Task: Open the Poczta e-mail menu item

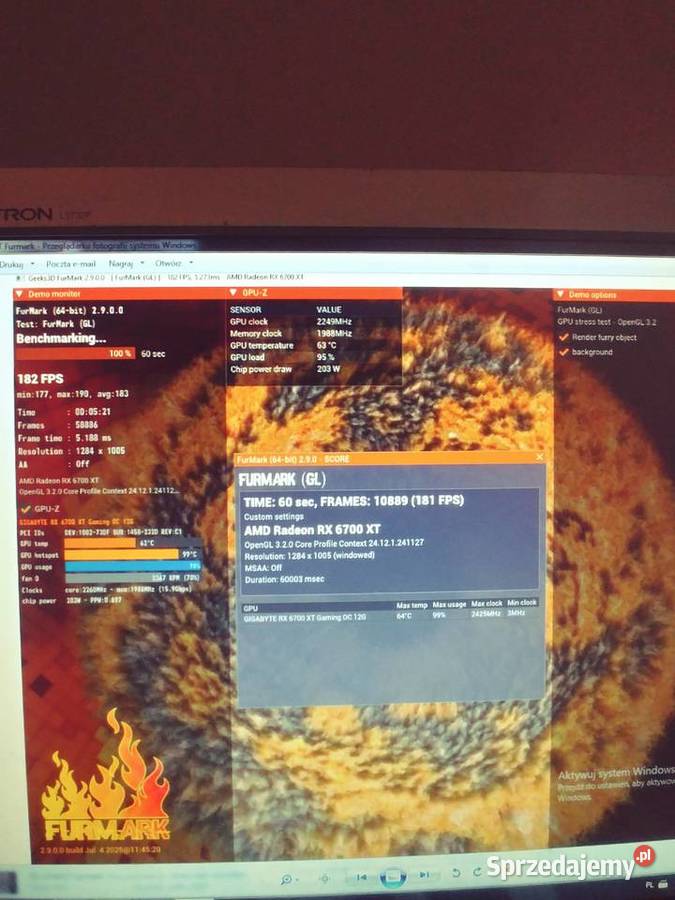Action: 68,264
